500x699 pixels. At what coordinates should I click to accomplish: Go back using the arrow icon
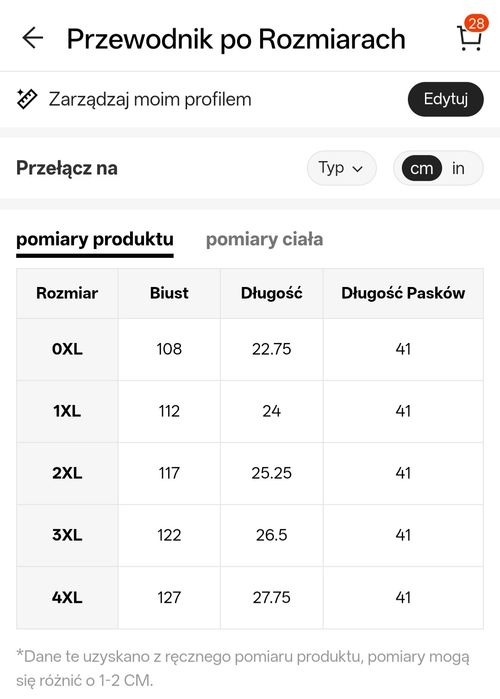click(33, 38)
